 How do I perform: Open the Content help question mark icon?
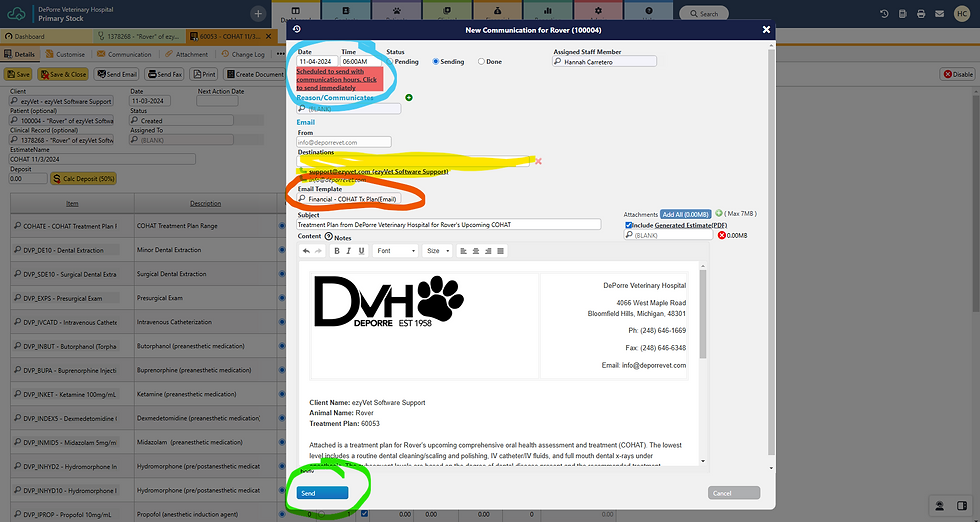(x=329, y=236)
